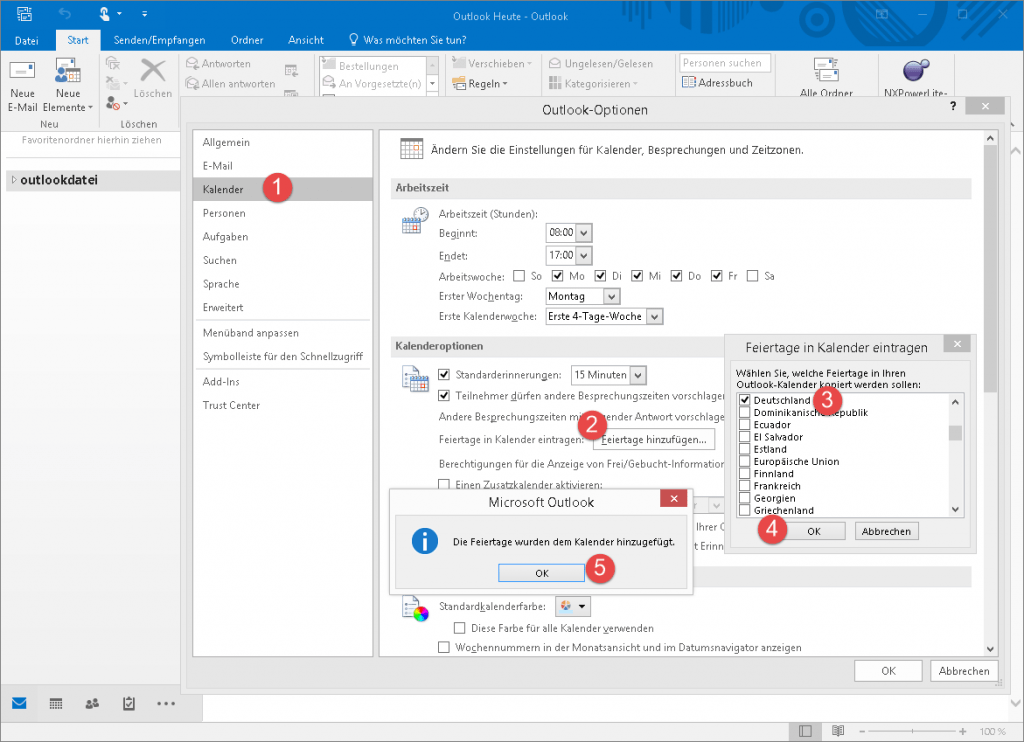This screenshot has width=1024, height=742.
Task: Enable the Sa workweek checkbox
Action: pyautogui.click(x=750, y=275)
